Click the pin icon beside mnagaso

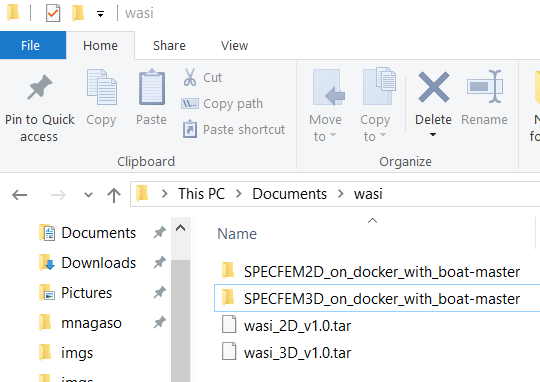pyautogui.click(x=159, y=322)
